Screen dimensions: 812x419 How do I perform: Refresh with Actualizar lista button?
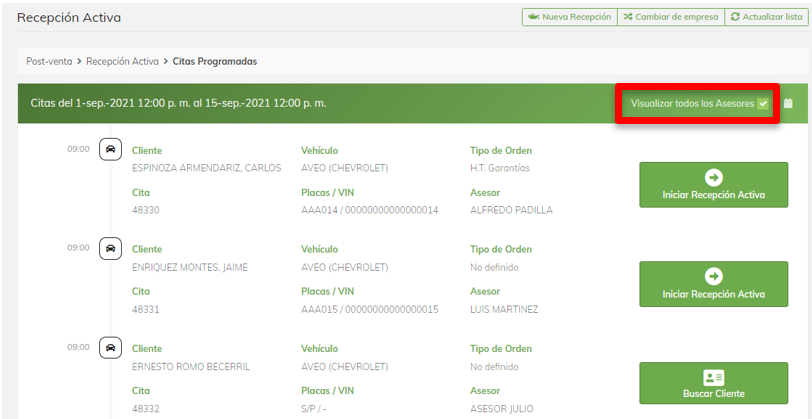(765, 17)
